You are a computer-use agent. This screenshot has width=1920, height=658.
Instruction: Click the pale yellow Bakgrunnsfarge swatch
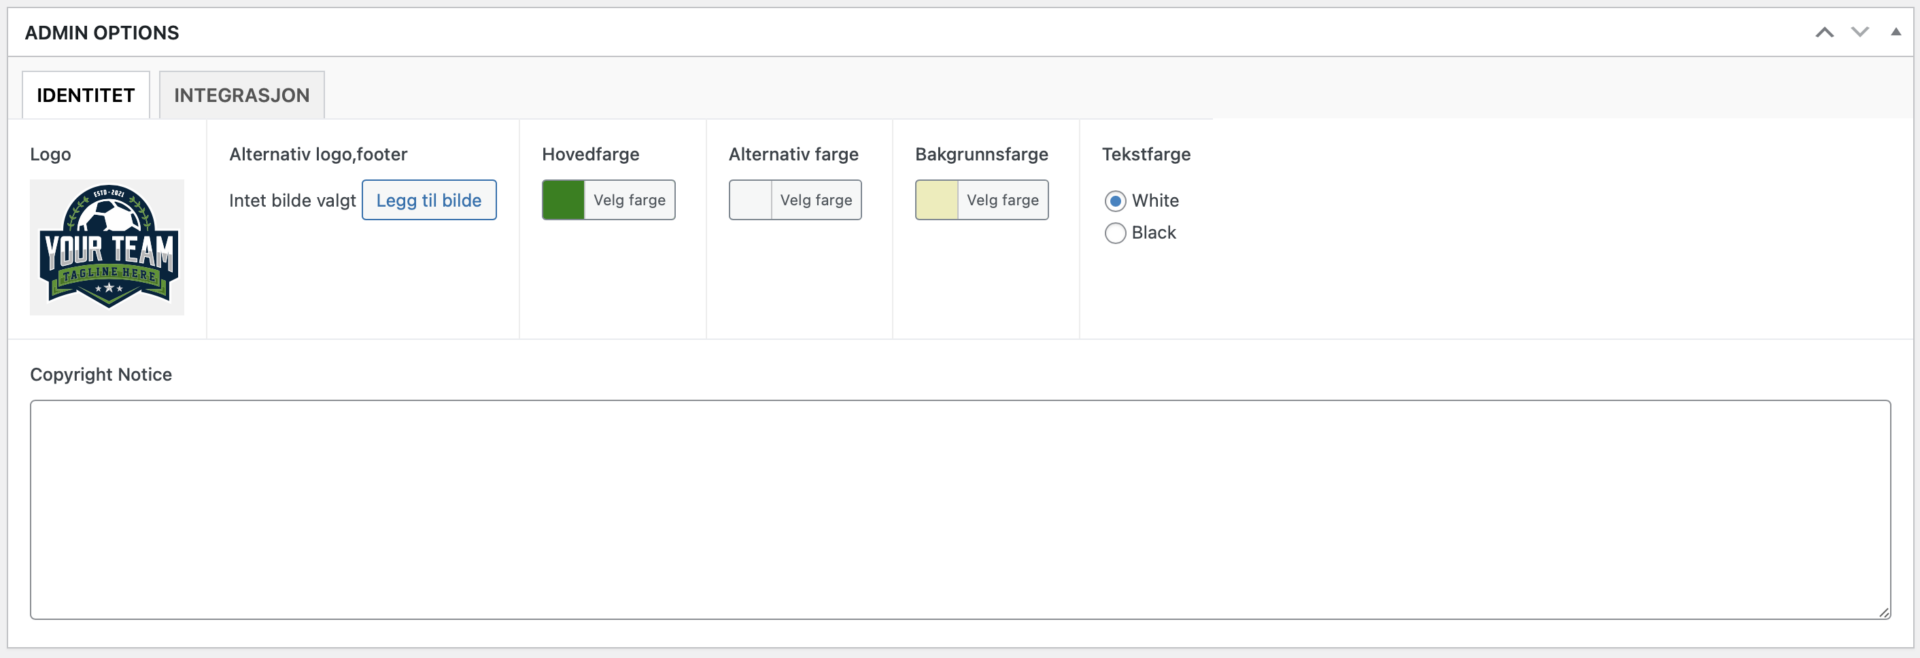937,200
